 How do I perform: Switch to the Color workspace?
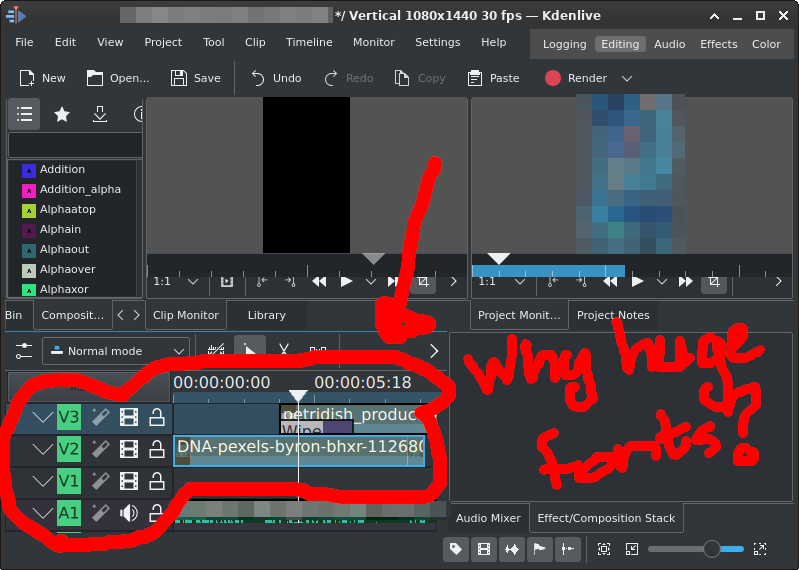(766, 44)
